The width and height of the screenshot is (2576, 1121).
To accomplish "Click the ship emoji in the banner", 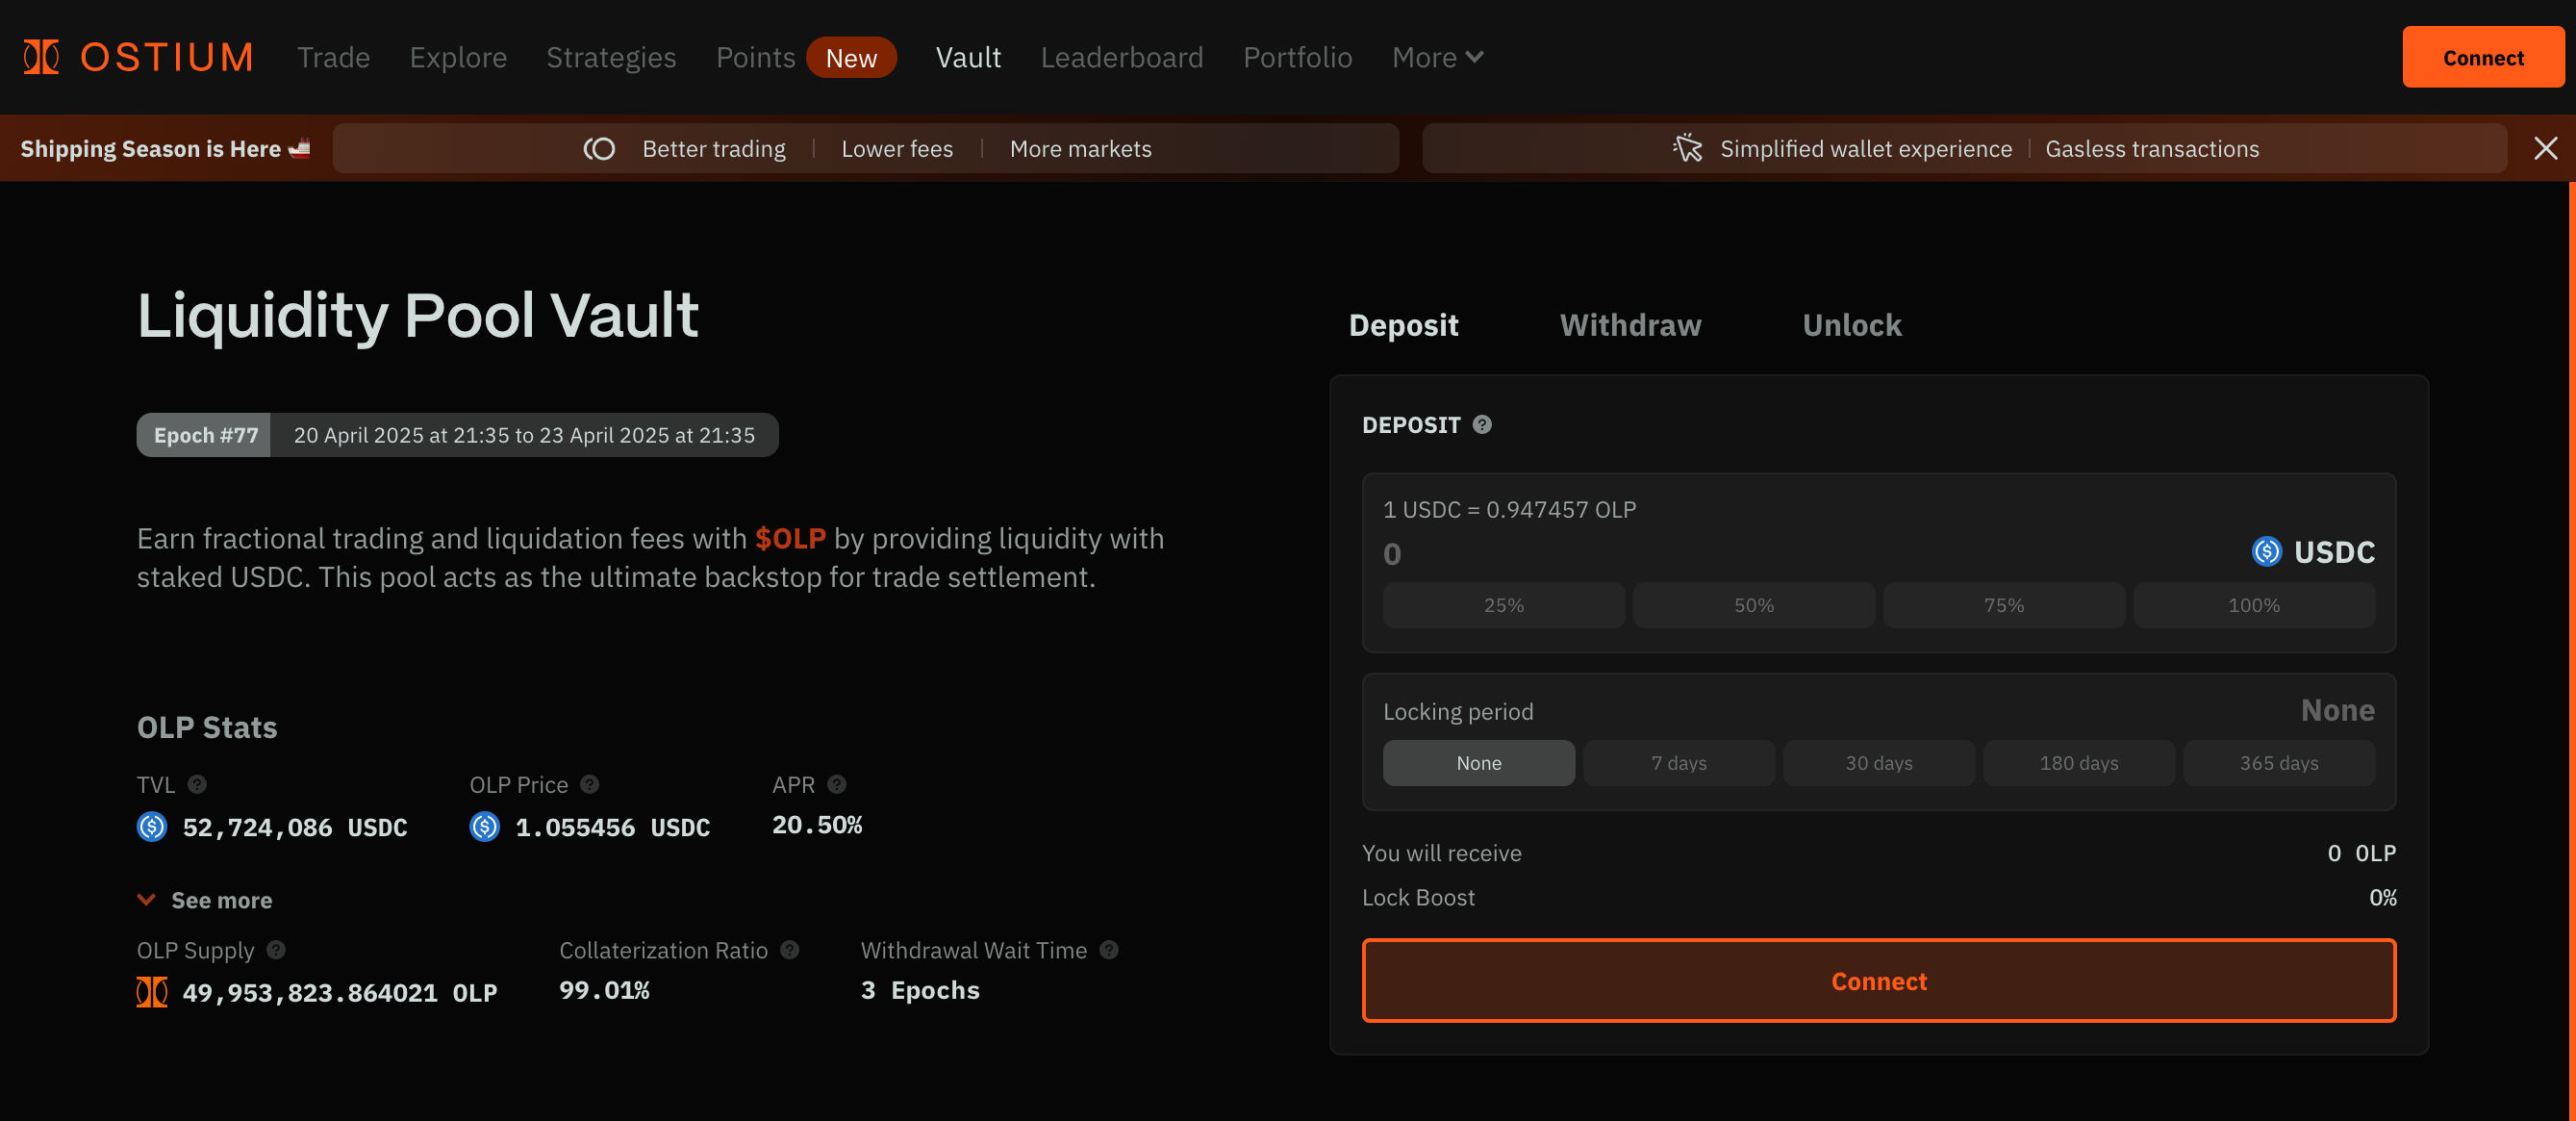I will pyautogui.click(x=299, y=148).
